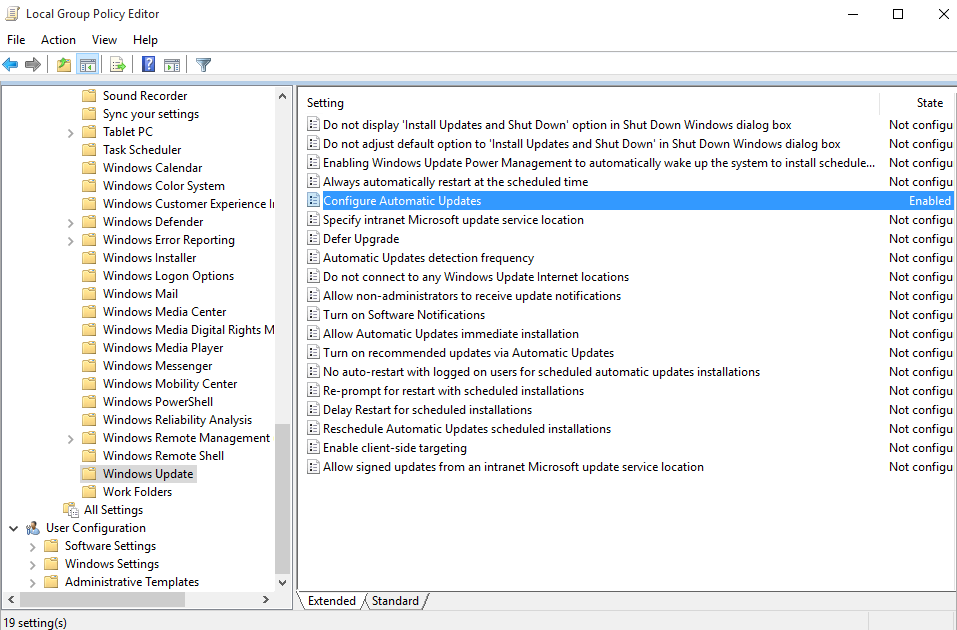Viewport: 957px width, 630px height.
Task: Expand Windows Settings under User Configuration
Action: (x=32, y=565)
